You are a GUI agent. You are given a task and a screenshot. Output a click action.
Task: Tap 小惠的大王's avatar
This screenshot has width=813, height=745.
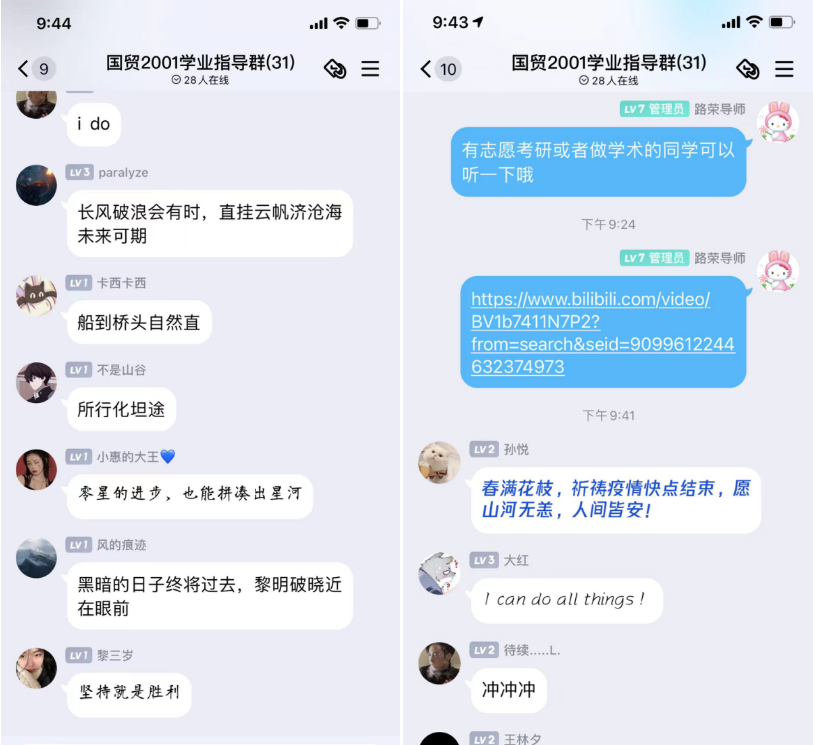(36, 470)
